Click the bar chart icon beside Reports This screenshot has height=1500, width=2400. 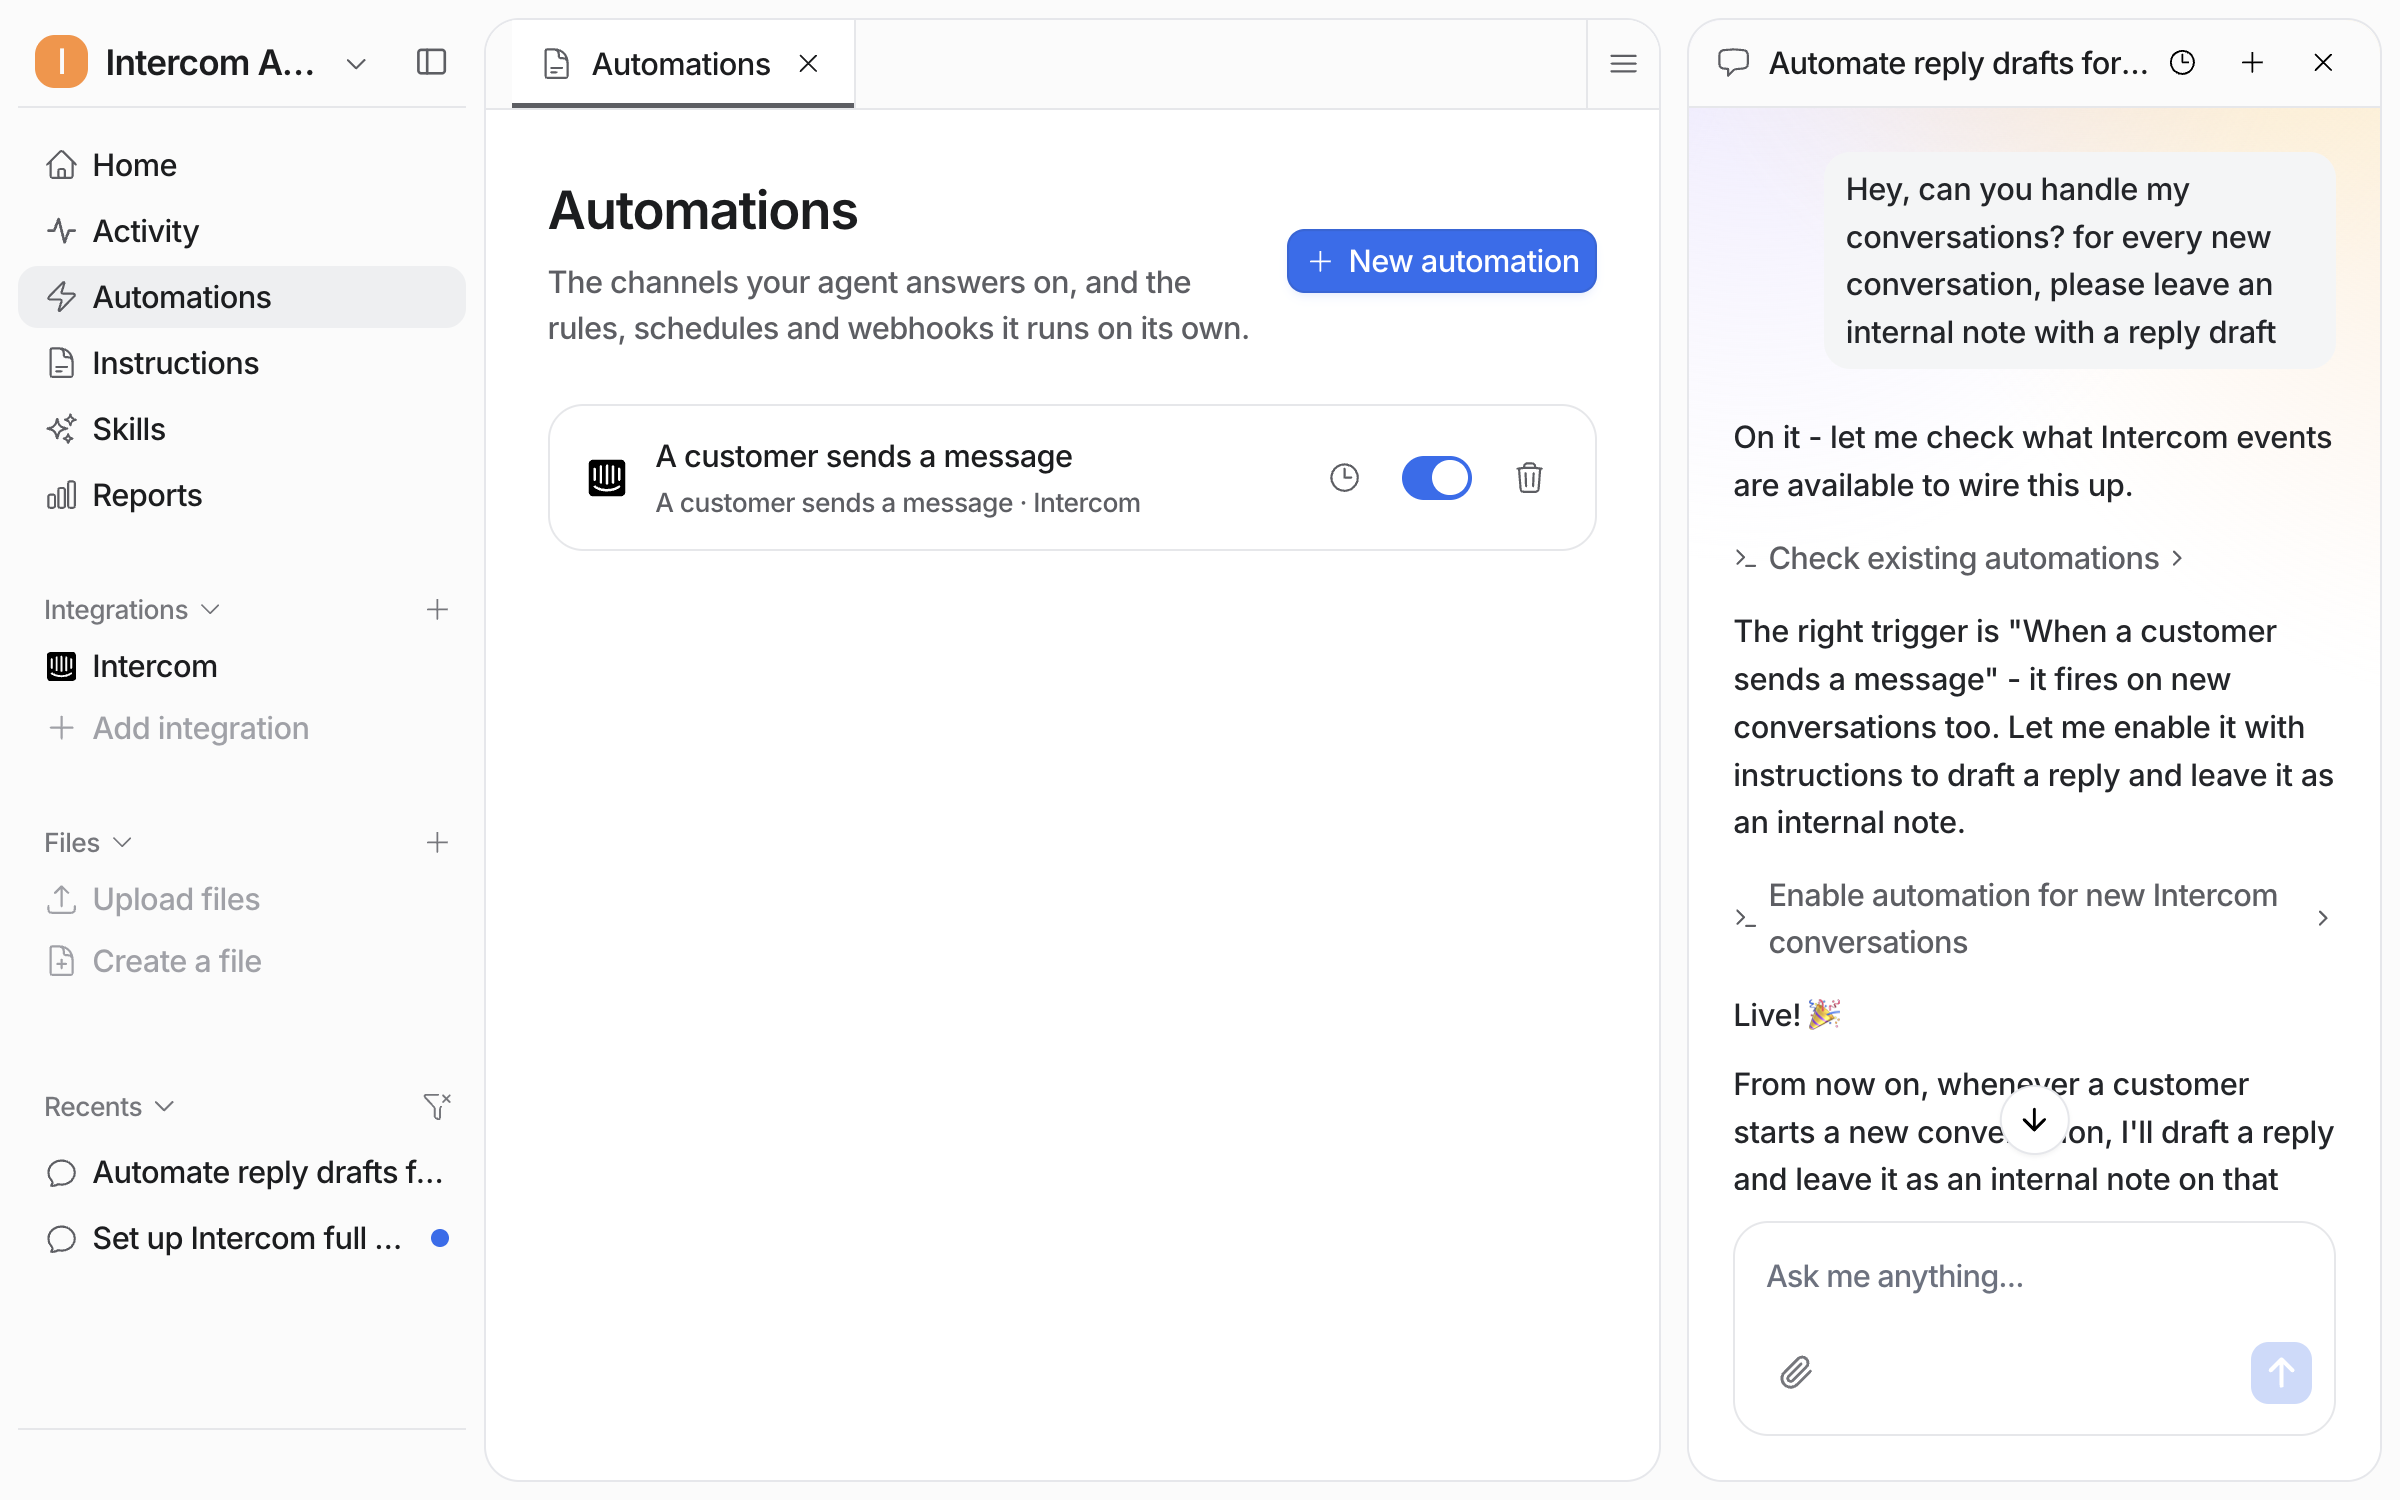coord(61,495)
